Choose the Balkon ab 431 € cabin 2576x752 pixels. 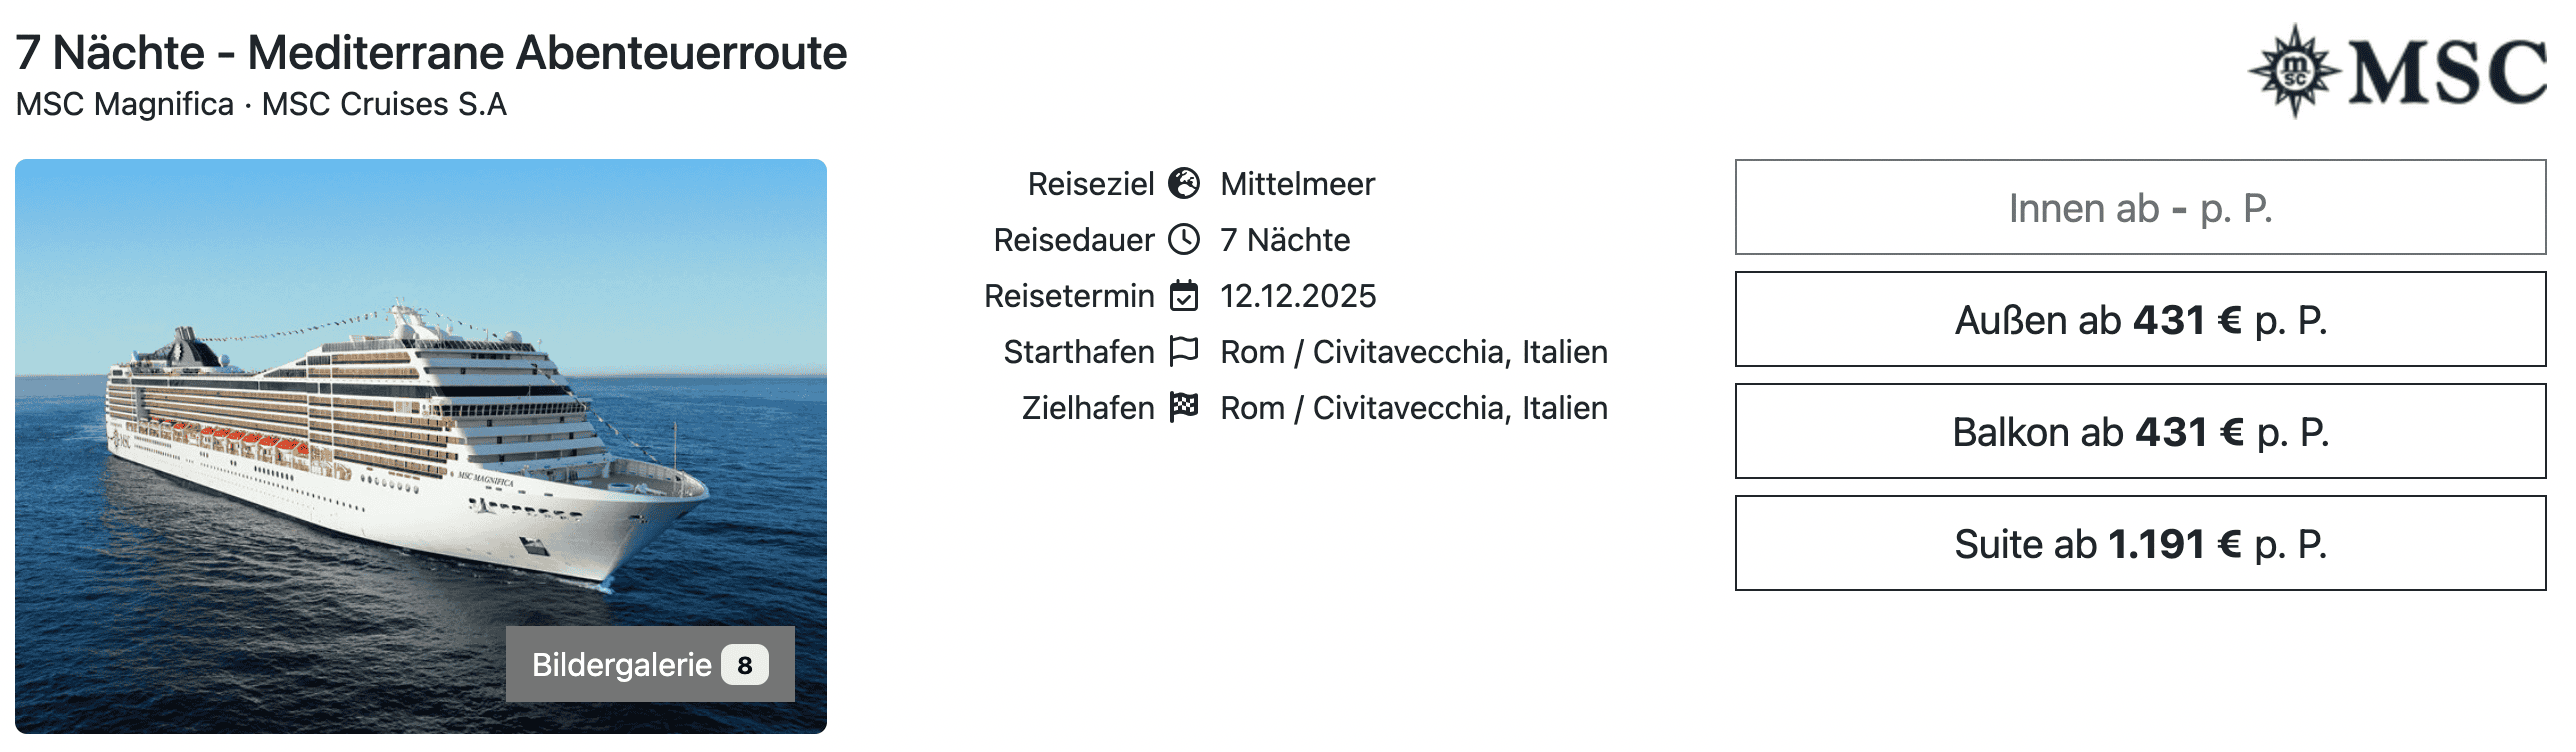2140,432
